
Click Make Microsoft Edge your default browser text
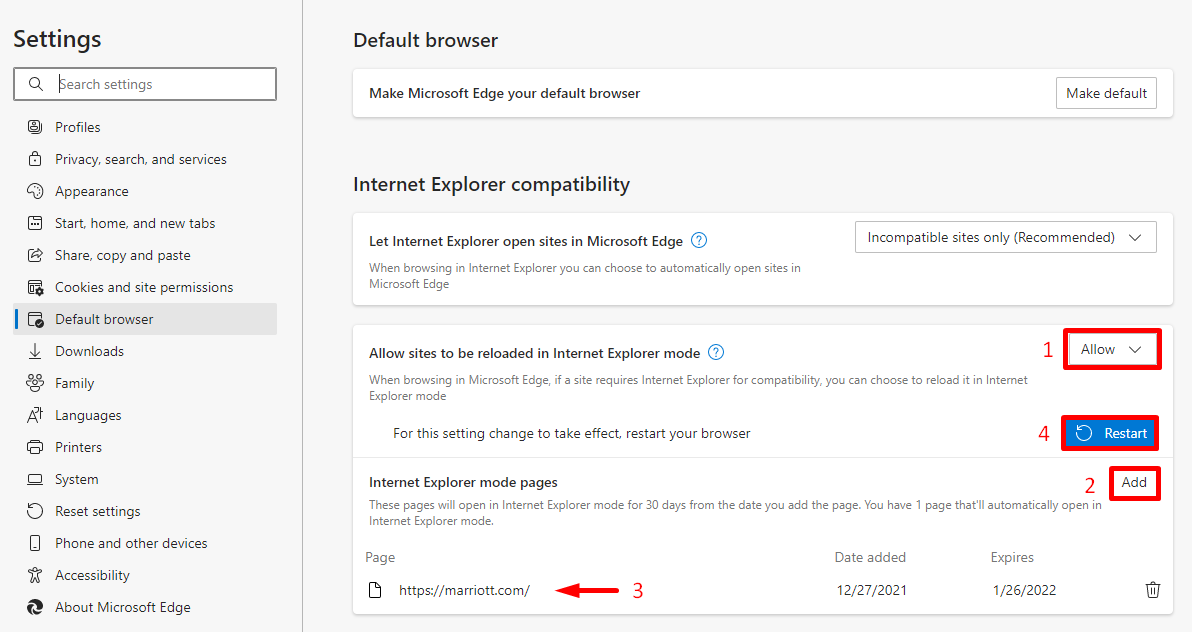(x=505, y=93)
